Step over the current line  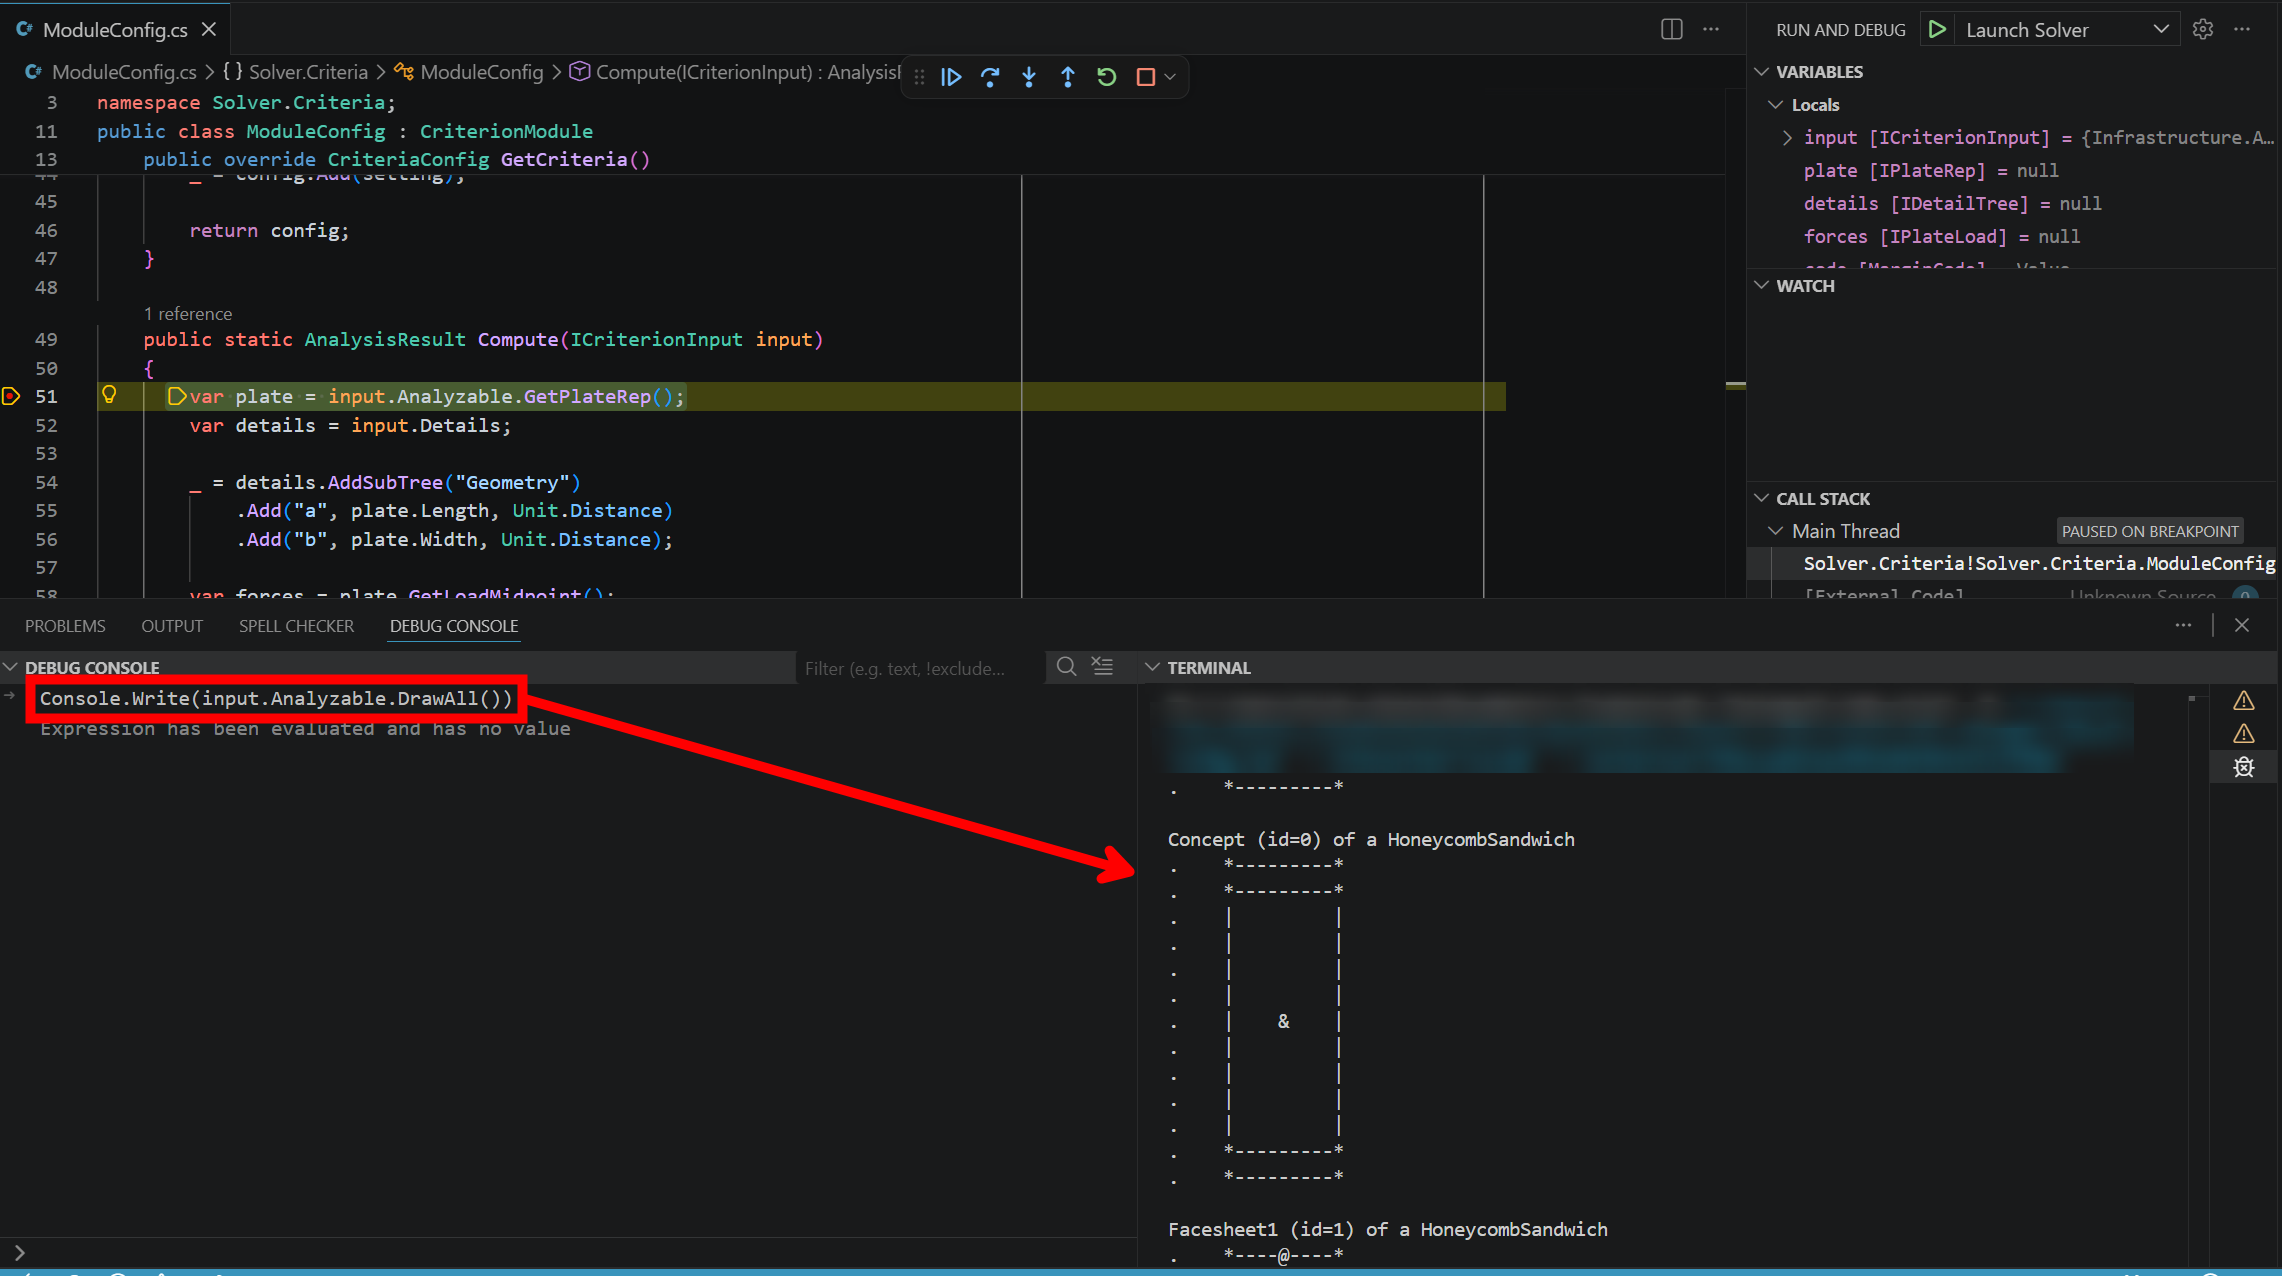[x=990, y=77]
